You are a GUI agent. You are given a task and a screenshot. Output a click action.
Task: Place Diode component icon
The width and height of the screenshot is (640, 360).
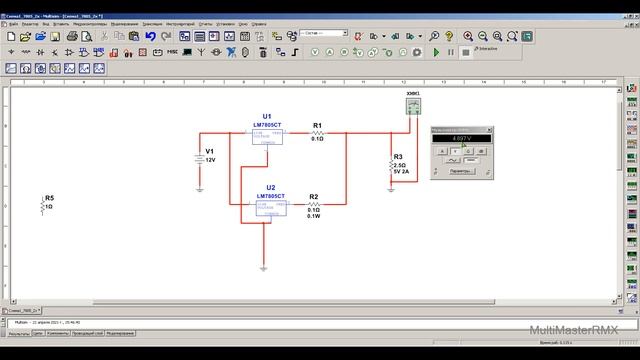(40, 52)
